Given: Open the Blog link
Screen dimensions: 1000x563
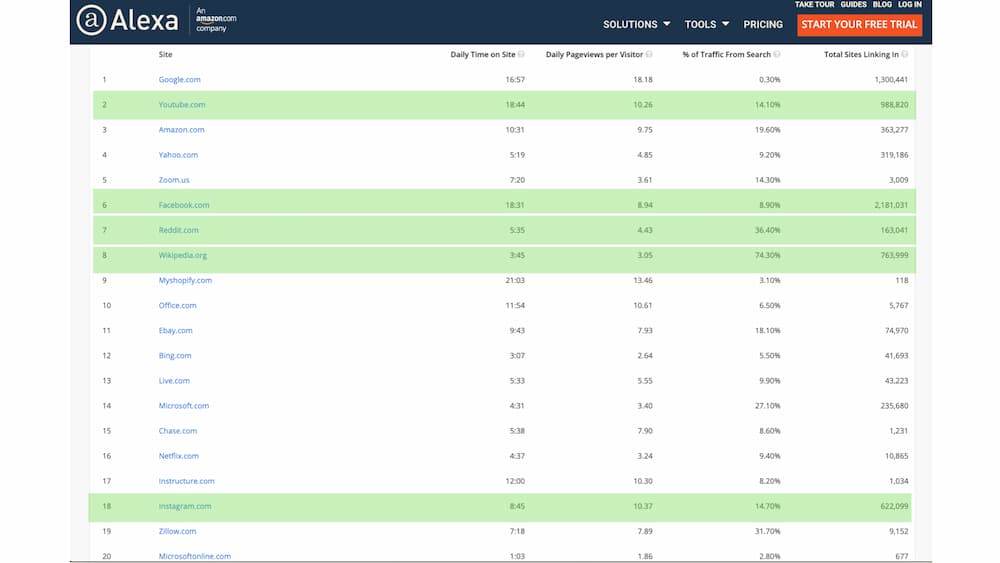Looking at the screenshot, I should pos(882,4).
